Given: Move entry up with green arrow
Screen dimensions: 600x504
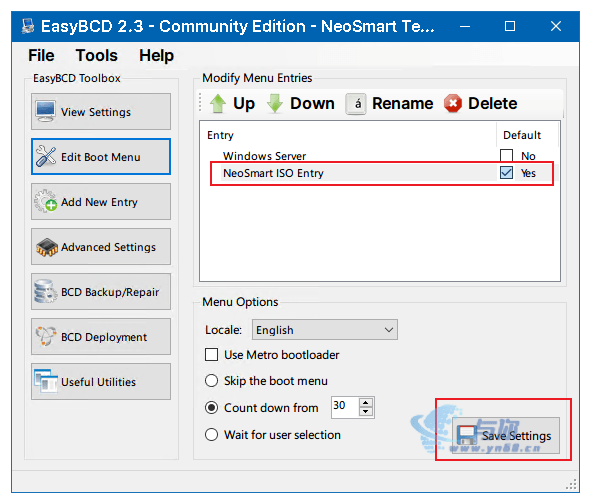Looking at the screenshot, I should pos(218,103).
